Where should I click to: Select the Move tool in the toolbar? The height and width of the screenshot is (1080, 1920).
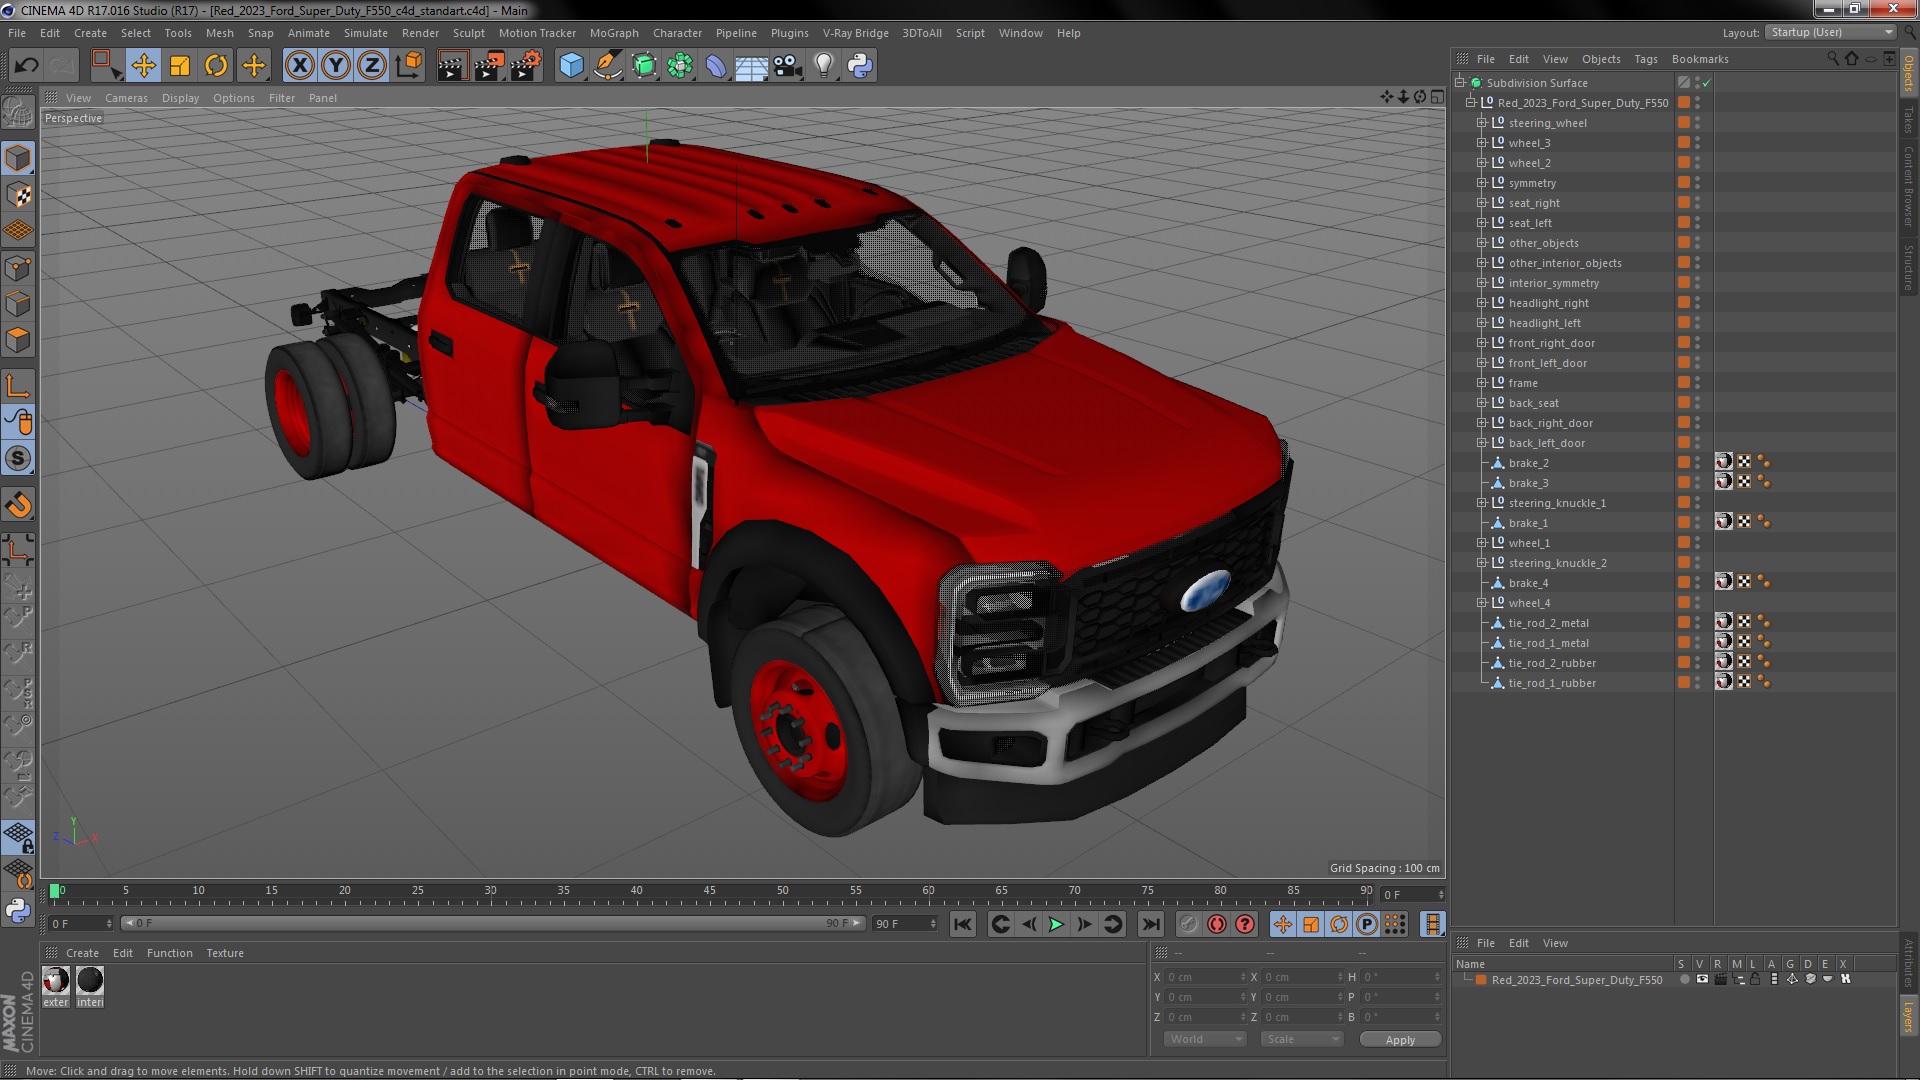click(x=143, y=66)
